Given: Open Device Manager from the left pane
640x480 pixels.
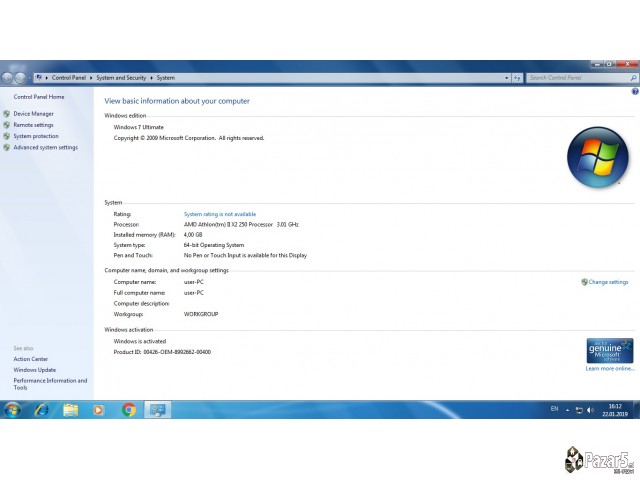Looking at the screenshot, I should coord(33,114).
